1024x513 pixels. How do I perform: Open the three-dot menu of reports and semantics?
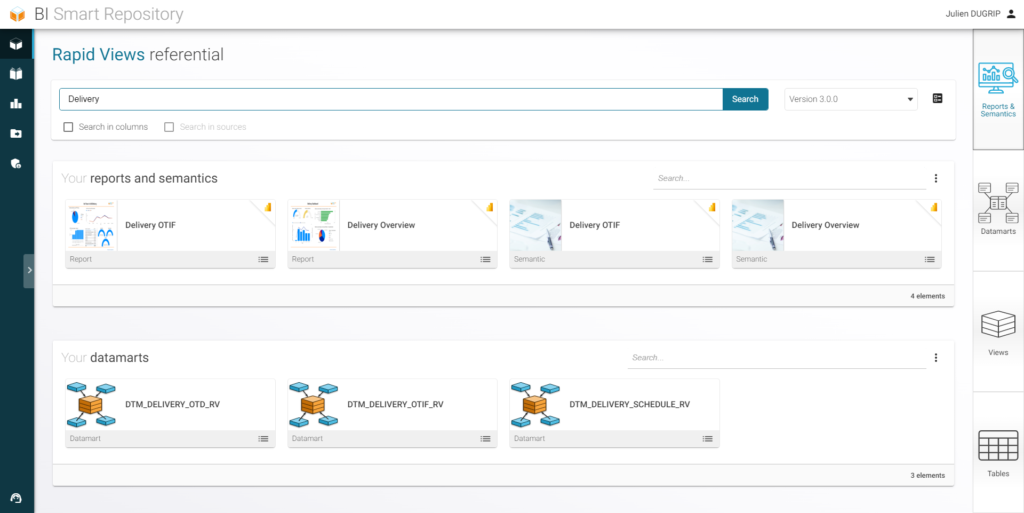point(936,178)
